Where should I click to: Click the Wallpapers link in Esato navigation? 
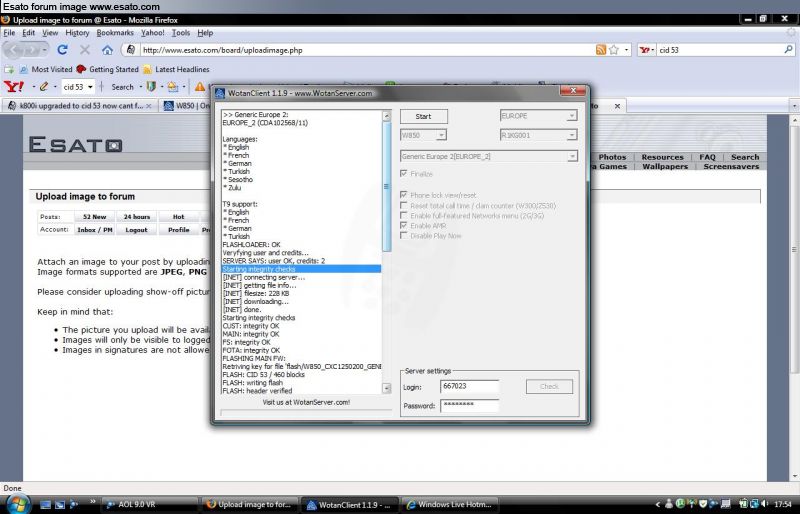[x=665, y=166]
